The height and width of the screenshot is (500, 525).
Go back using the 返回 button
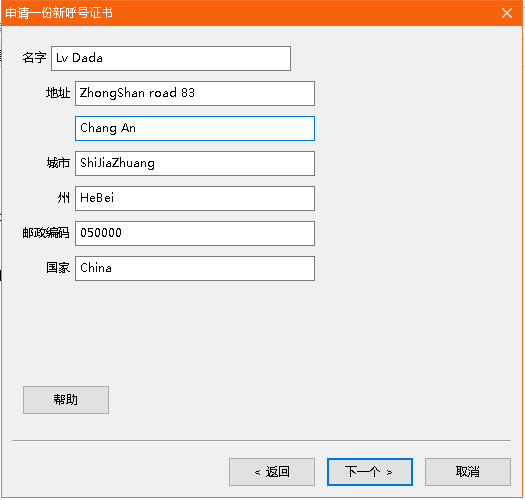[x=272, y=472]
